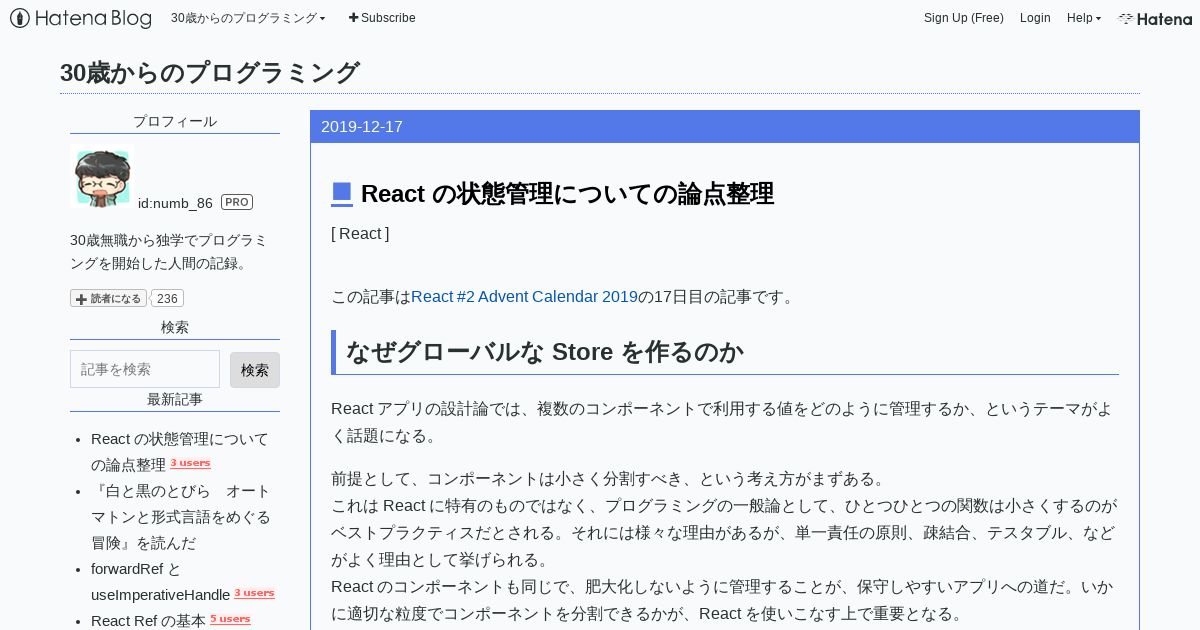This screenshot has height=630, width=1200.
Task: Click the numb_86 profile avatar image
Action: [x=102, y=178]
